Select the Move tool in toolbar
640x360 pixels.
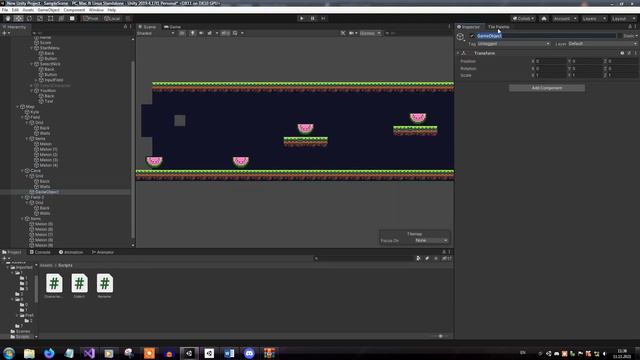[18, 18]
